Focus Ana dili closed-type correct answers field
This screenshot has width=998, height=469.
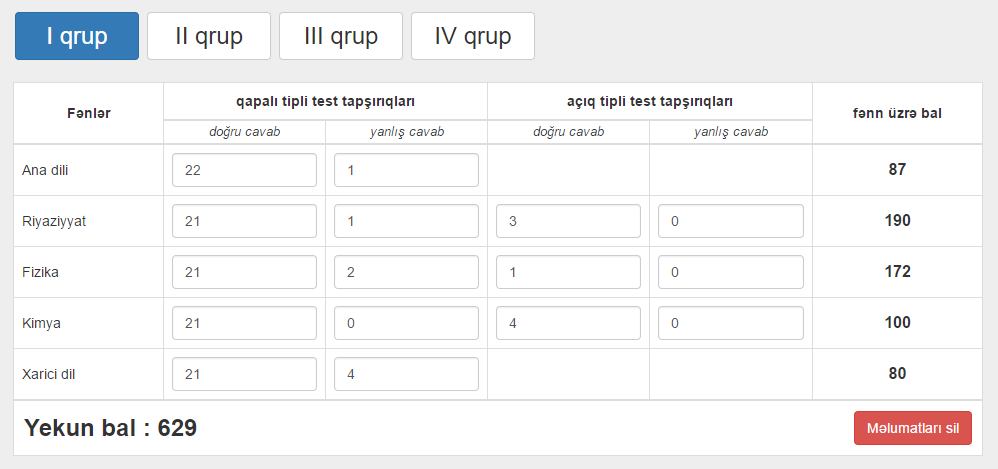(x=244, y=170)
